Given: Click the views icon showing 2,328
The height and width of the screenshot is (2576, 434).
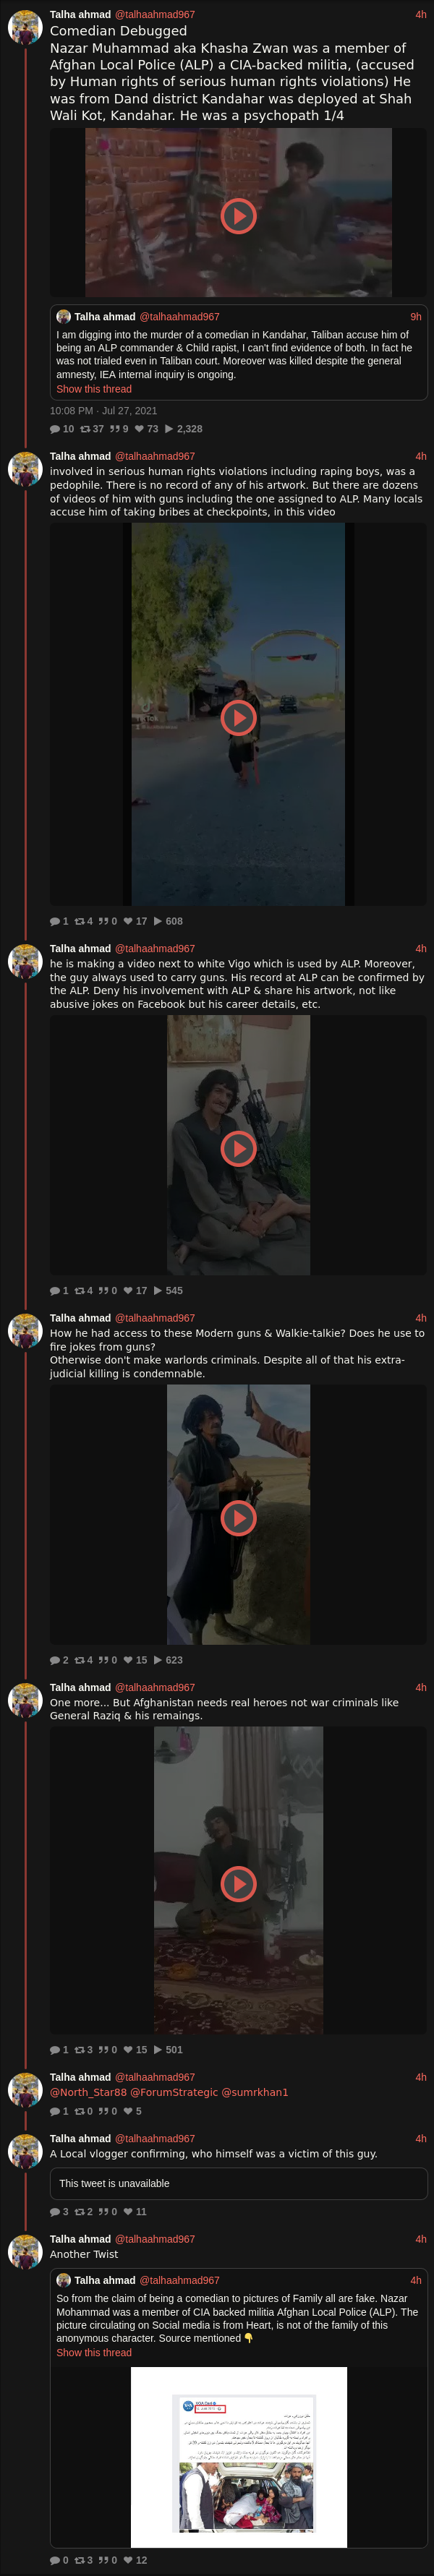Looking at the screenshot, I should (x=169, y=429).
